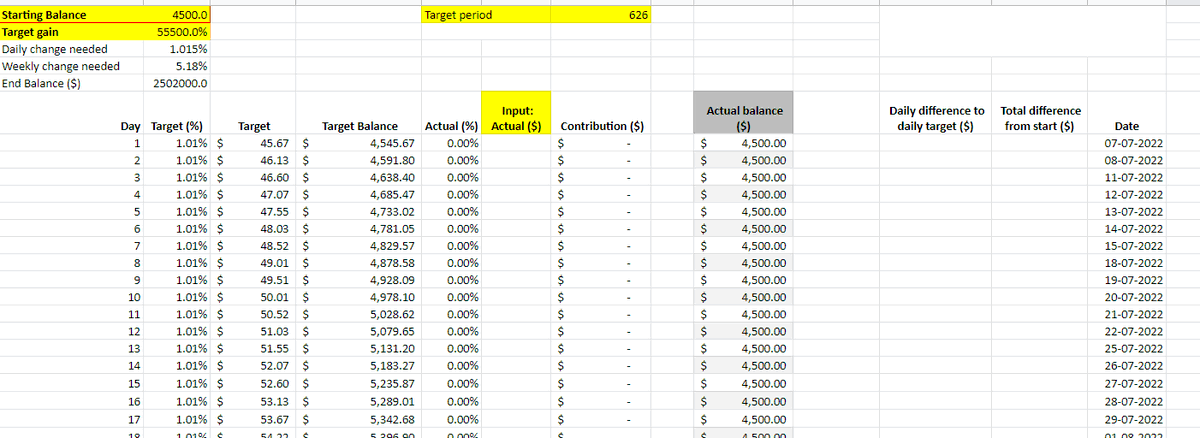The height and width of the screenshot is (438, 1200).
Task: Click the Target gain label cell
Action: click(x=72, y=32)
